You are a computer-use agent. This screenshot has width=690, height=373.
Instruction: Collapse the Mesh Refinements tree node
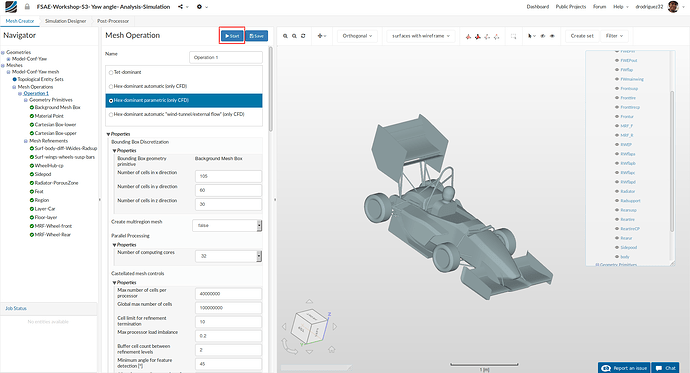pos(26,141)
